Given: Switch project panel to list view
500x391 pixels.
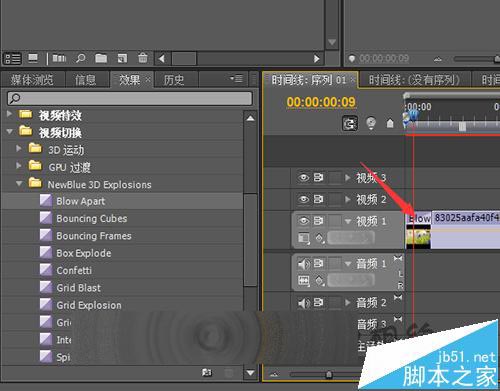Looking at the screenshot, I should click(12, 59).
